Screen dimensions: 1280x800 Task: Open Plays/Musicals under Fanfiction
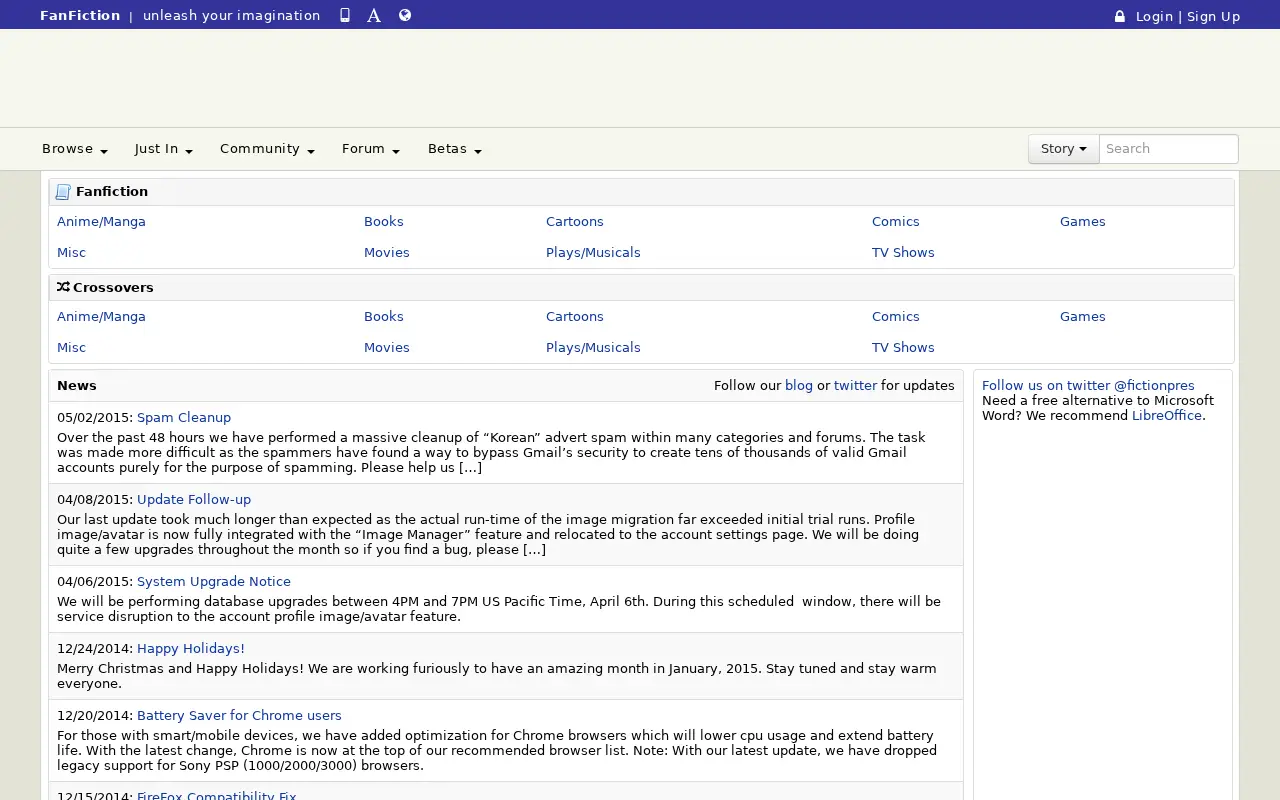(x=593, y=253)
